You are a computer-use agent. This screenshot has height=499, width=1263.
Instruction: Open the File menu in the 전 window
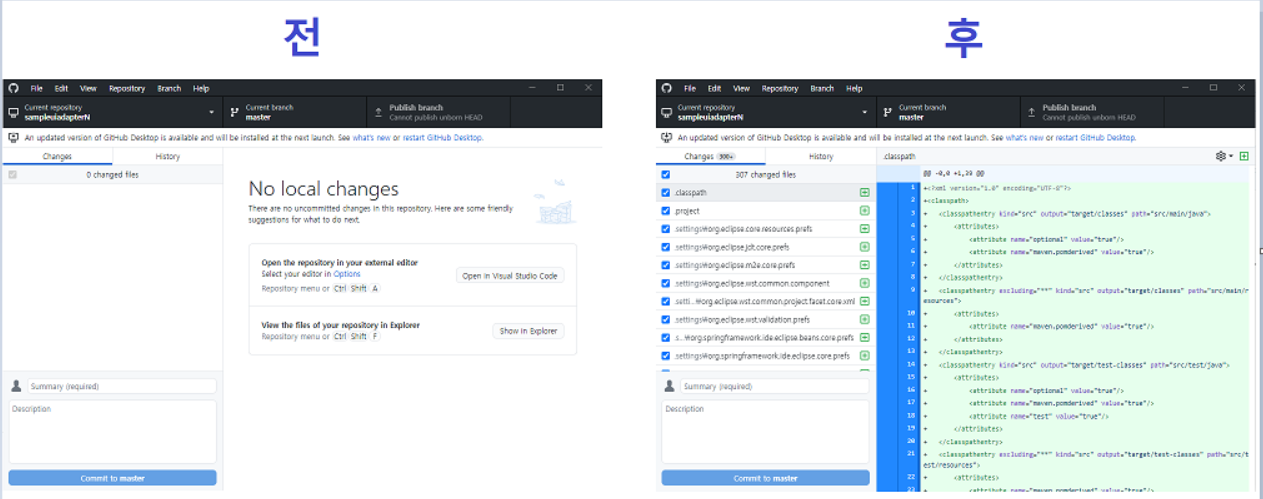click(36, 88)
